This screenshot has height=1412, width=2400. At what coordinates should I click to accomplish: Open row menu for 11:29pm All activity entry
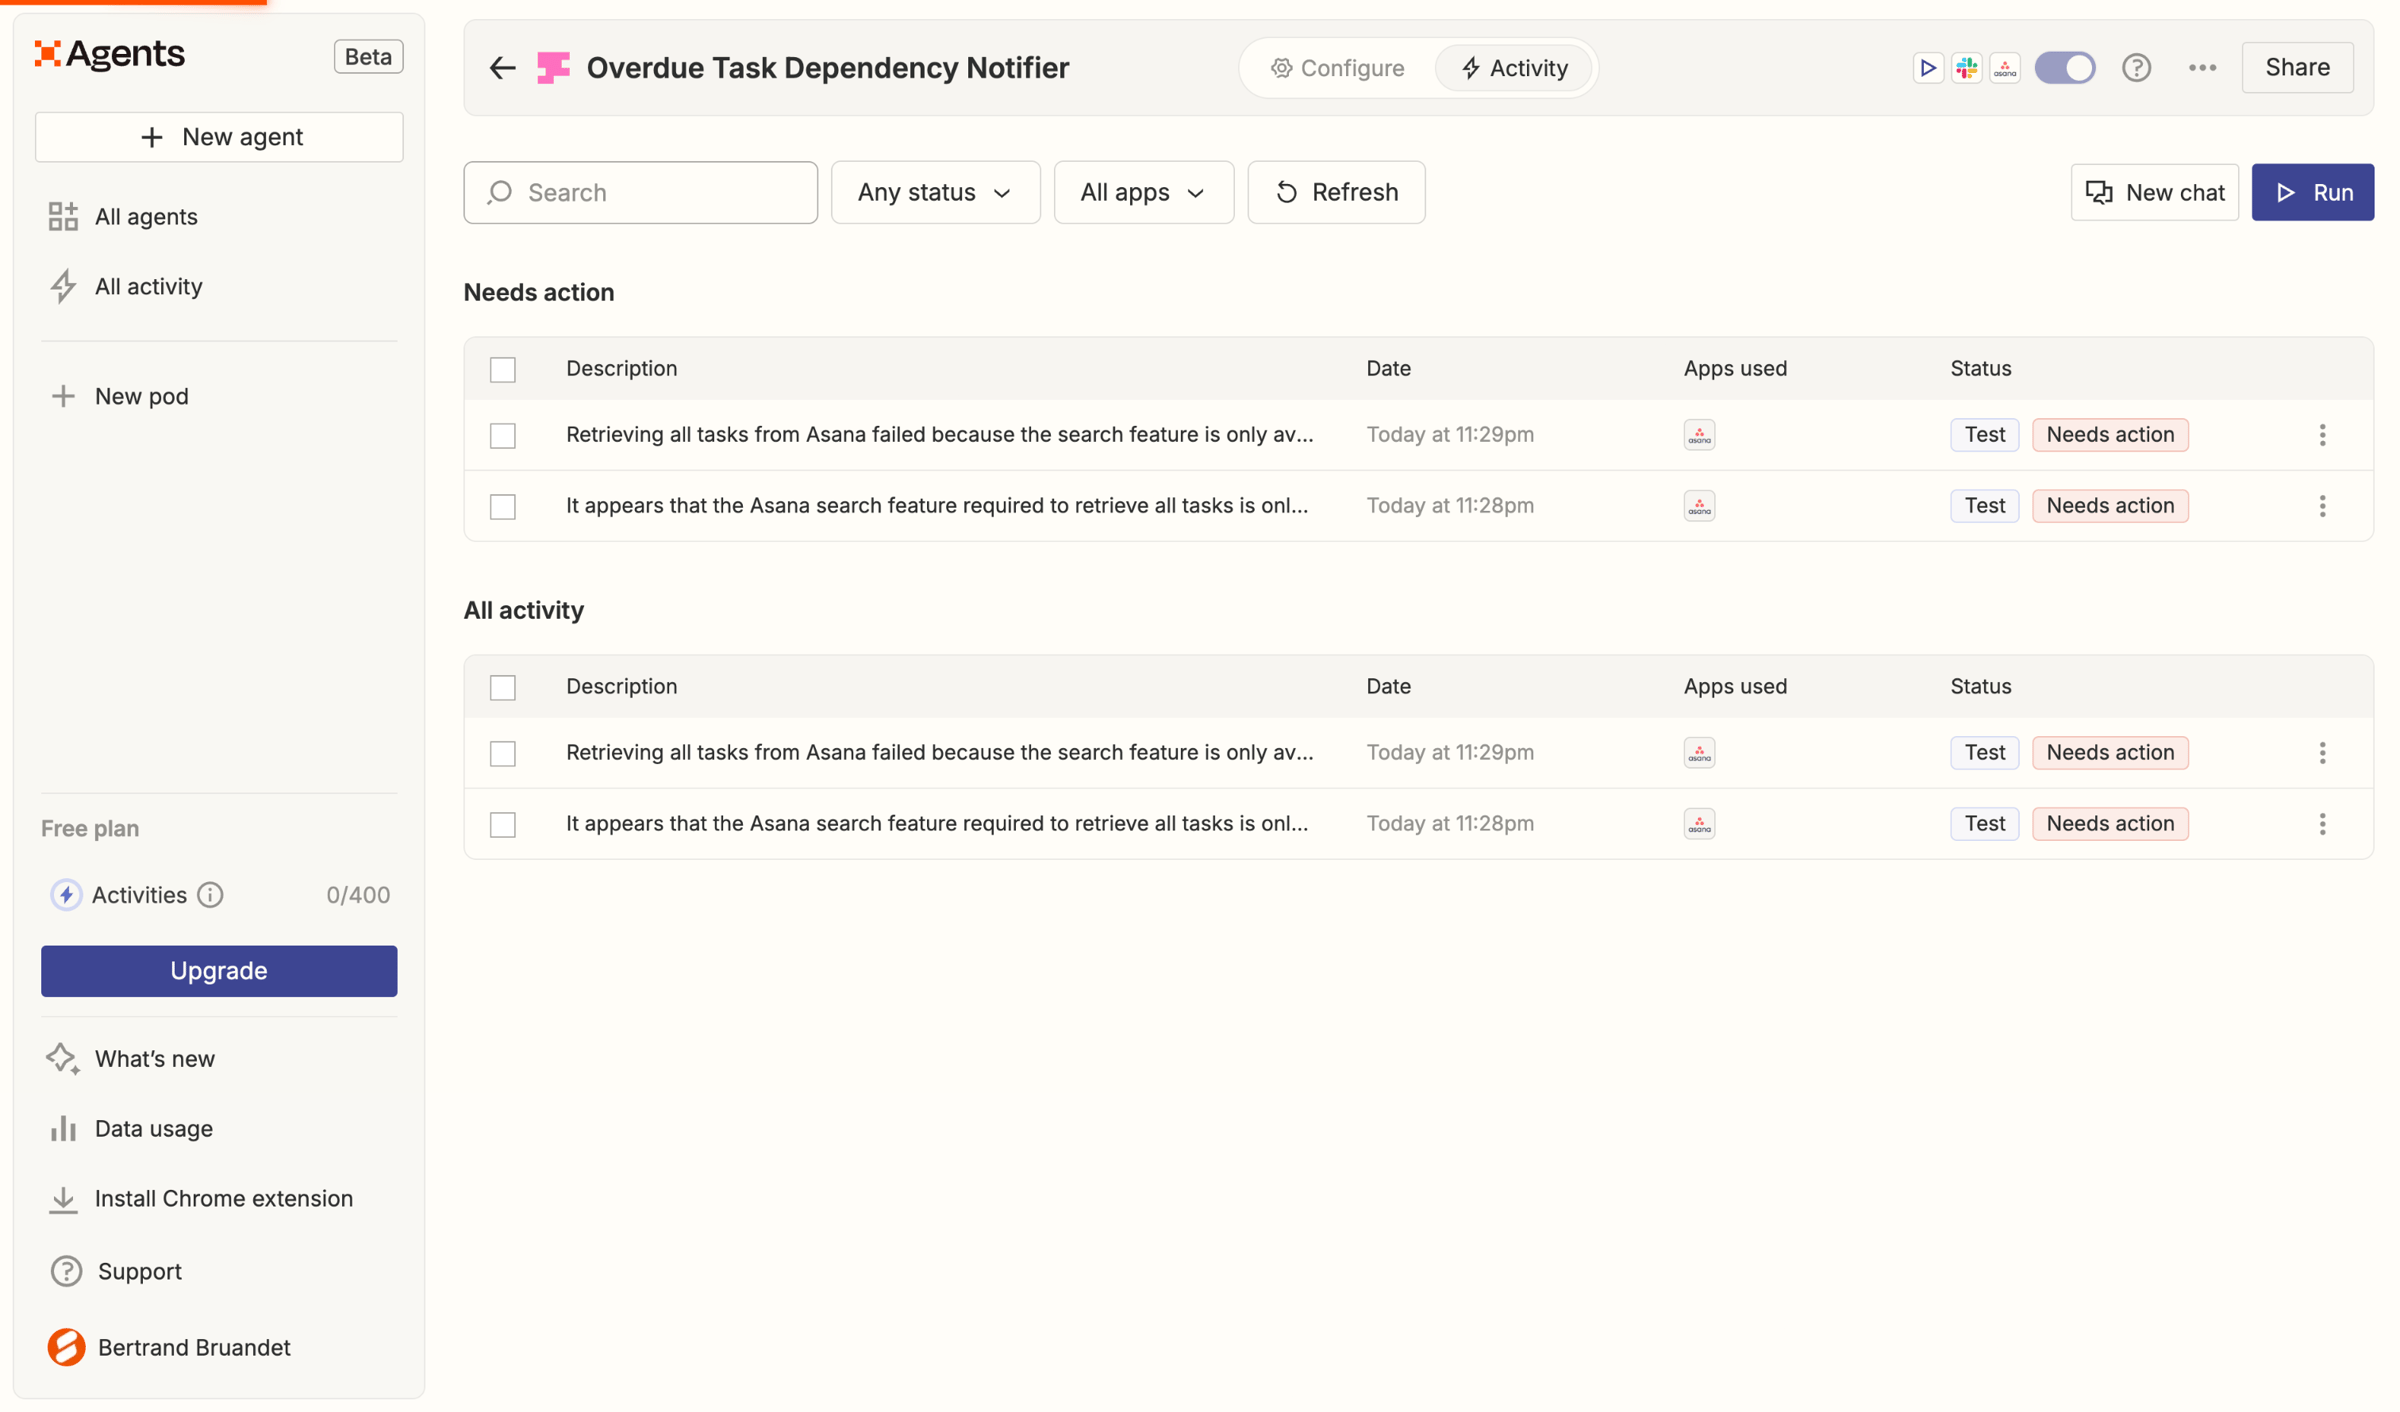tap(2322, 753)
